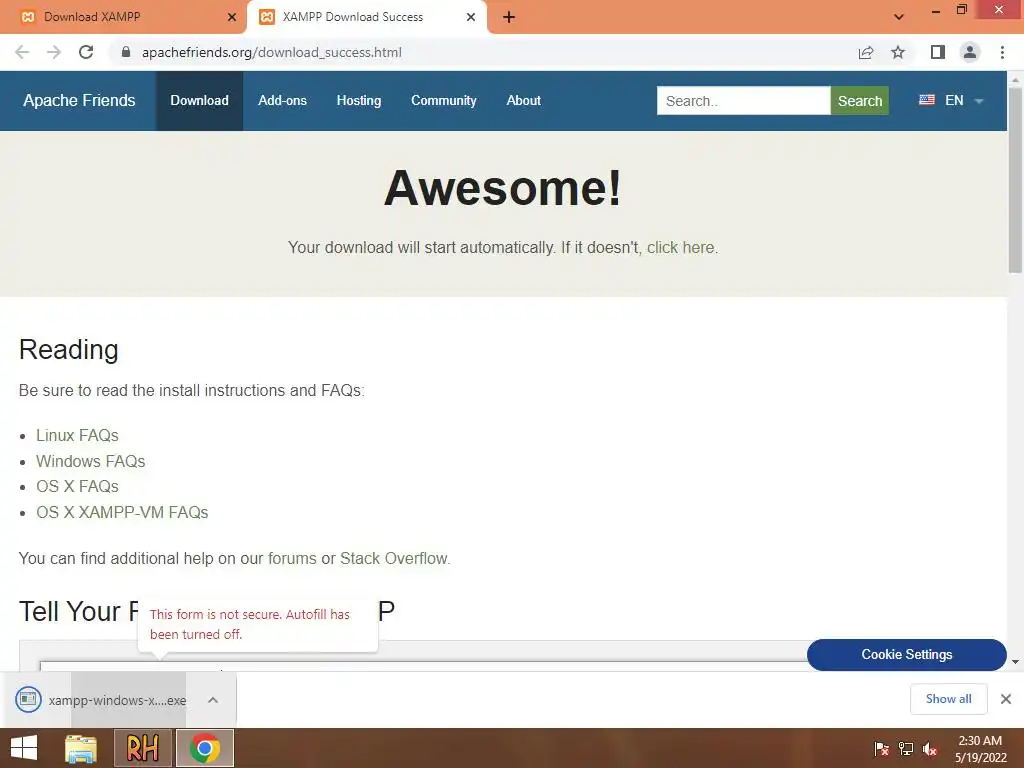Open the Download nav item
1024x768 pixels.
pos(199,101)
